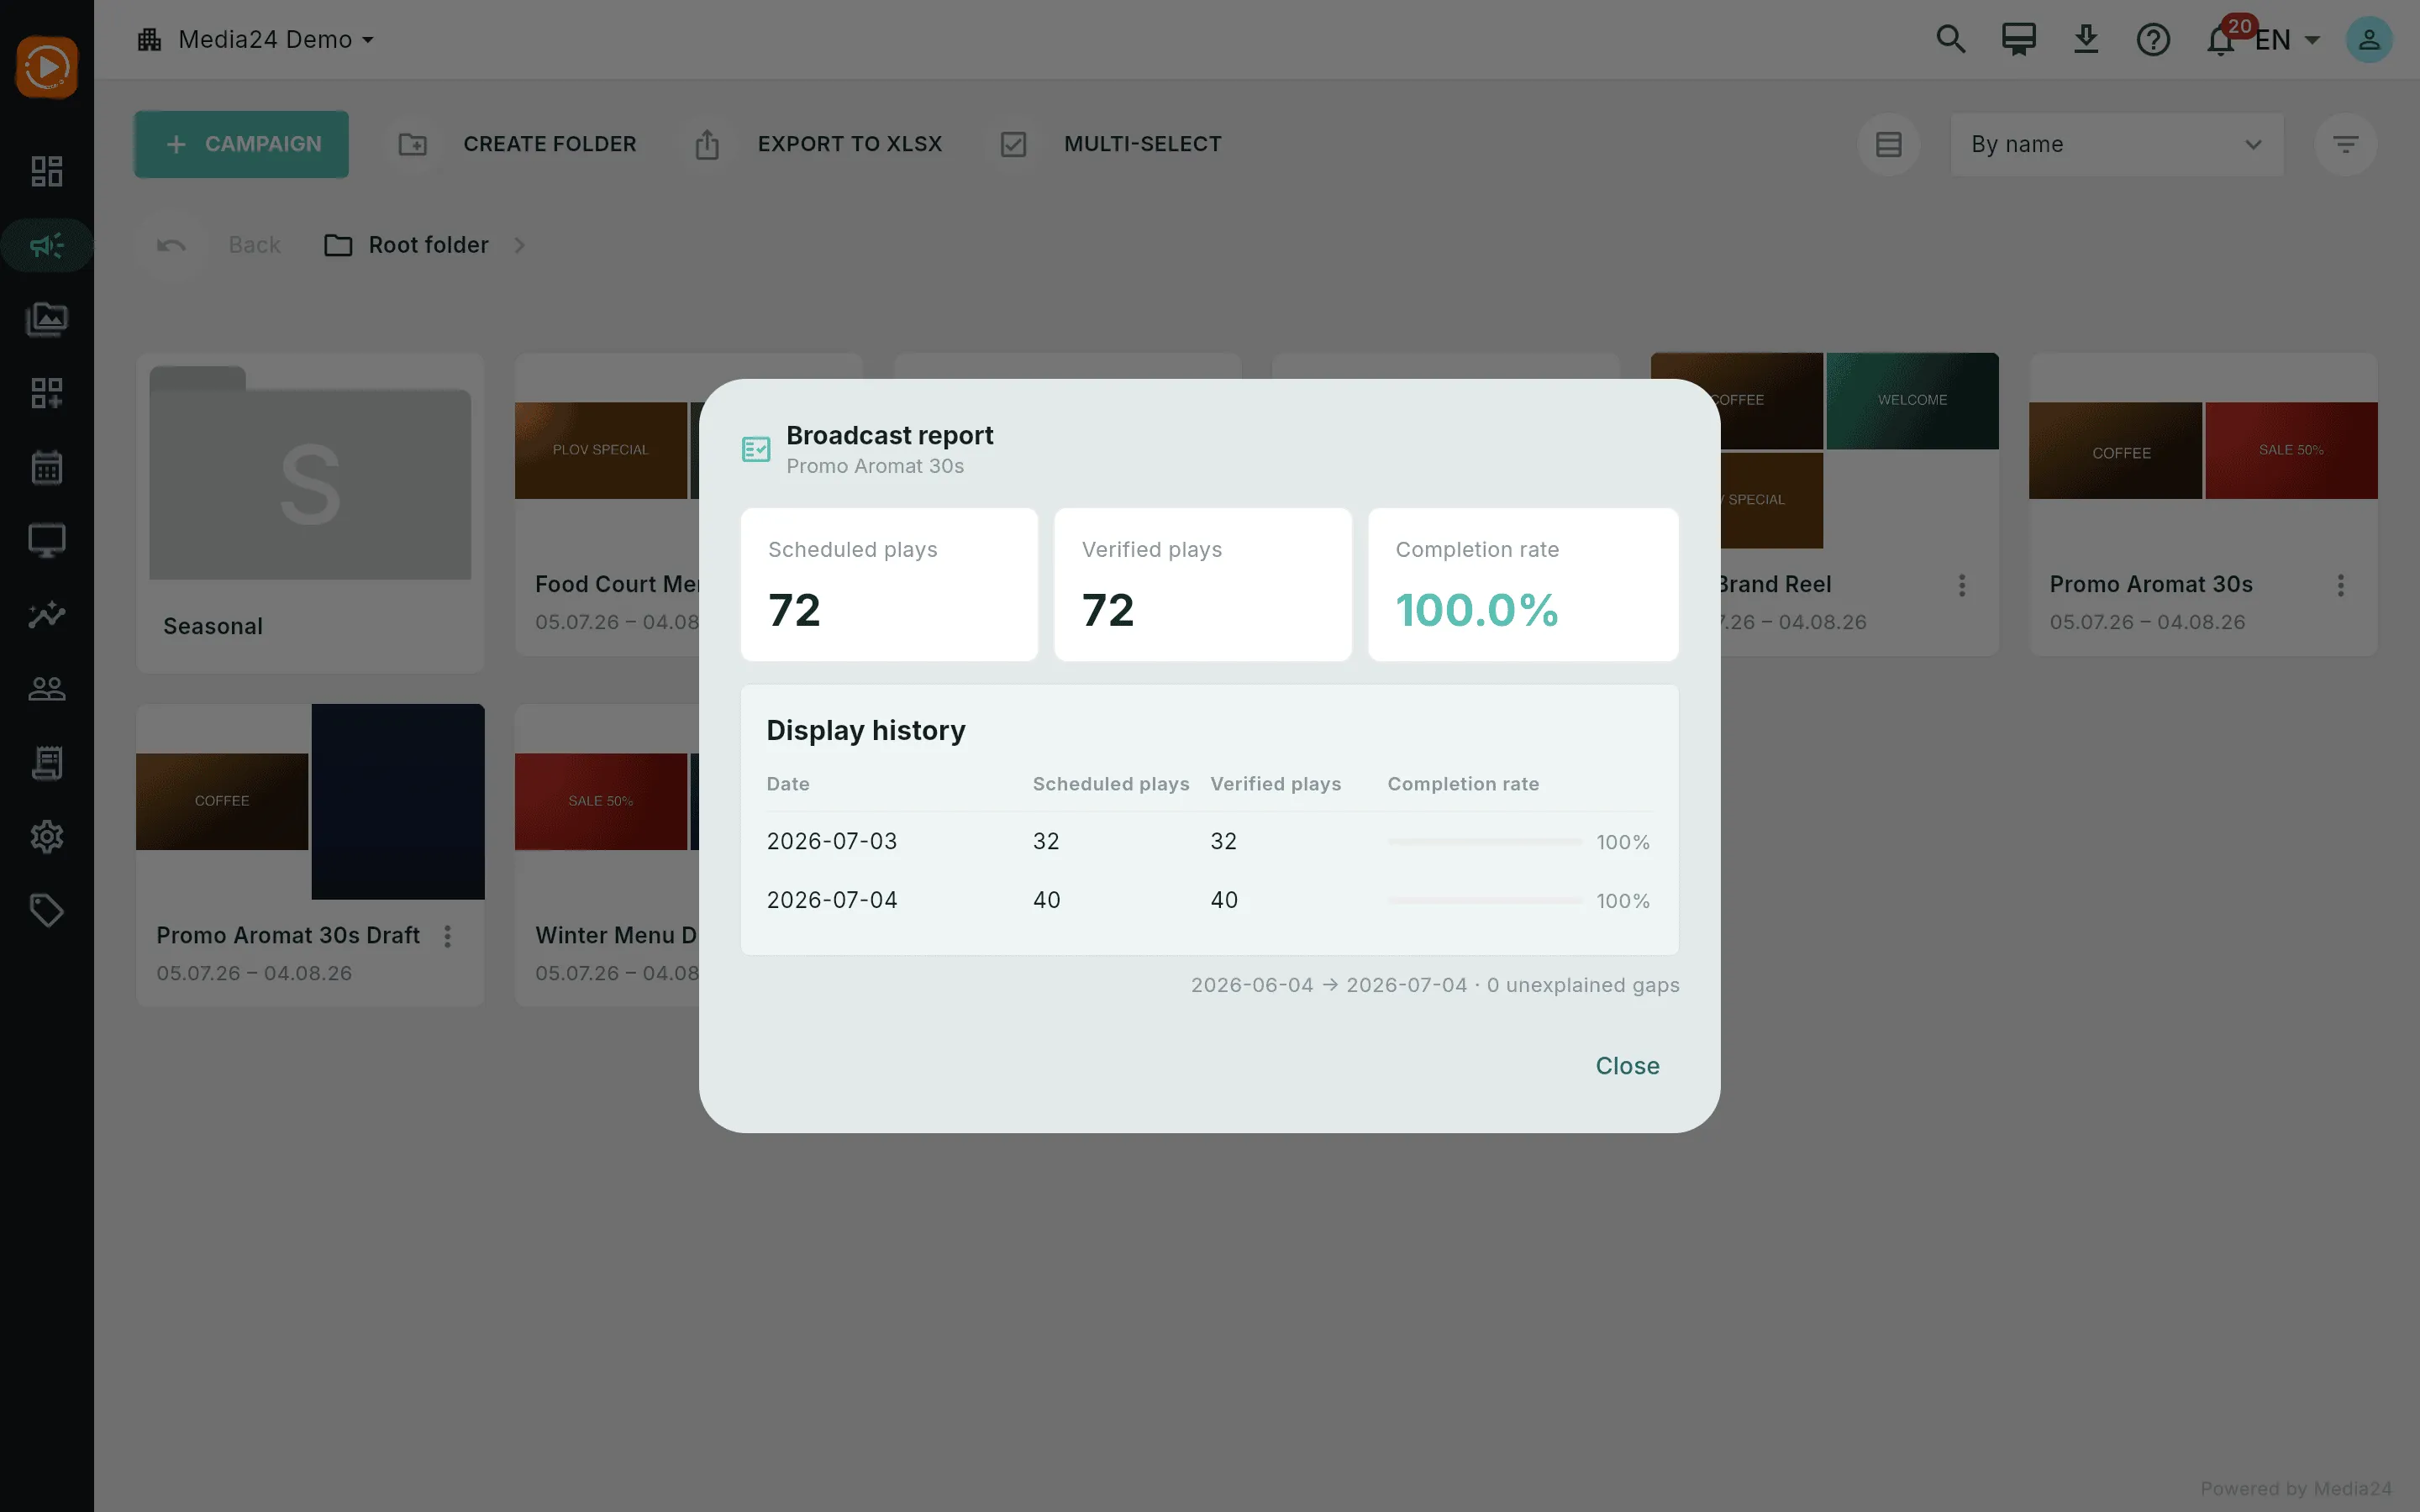Open Promo Aromat 30s Draft options menu
Screen dimensions: 2420x1512
(x=447, y=936)
